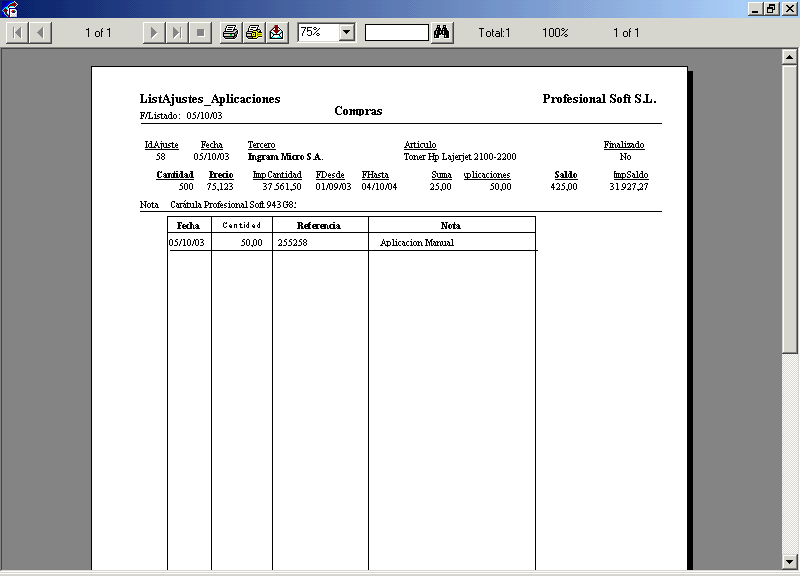
Task: Click the application icon in title bar
Action: [x=10, y=9]
